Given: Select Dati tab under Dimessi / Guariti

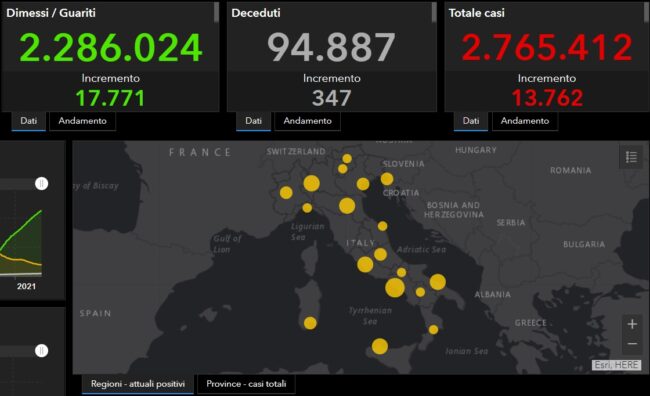Looking at the screenshot, I should coord(29,121).
